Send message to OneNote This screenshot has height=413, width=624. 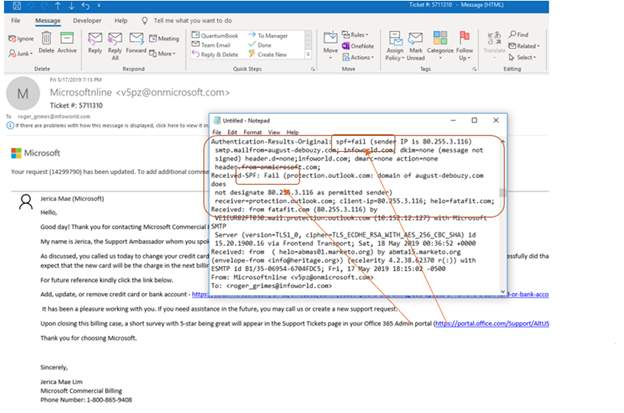358,46
